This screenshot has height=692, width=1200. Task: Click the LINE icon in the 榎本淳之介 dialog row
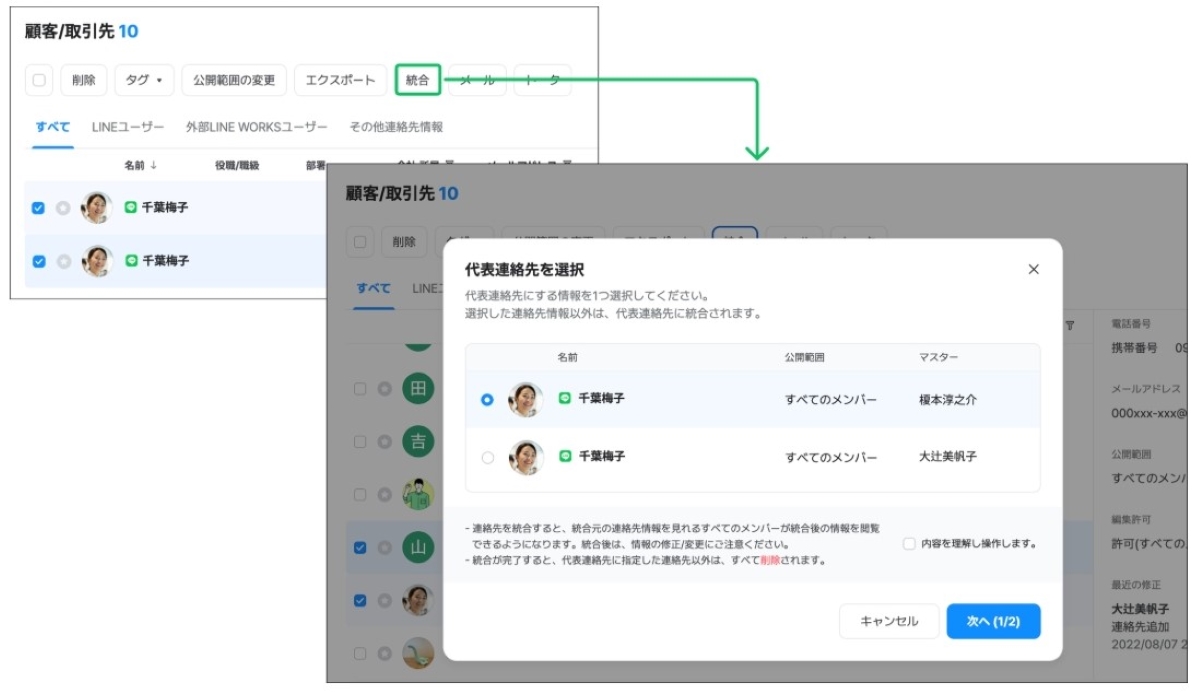(565, 398)
